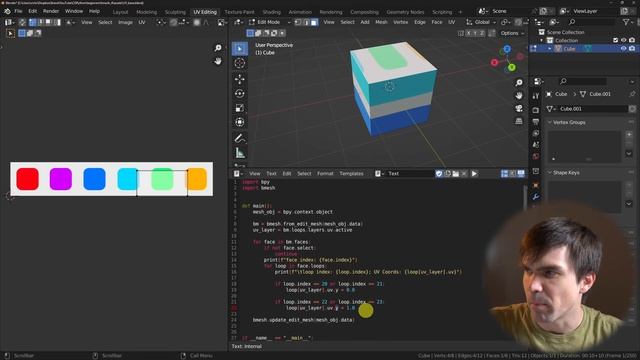Toggle the Collection exclude checkbox in the outliner
640x360 pixels.
[616, 40]
